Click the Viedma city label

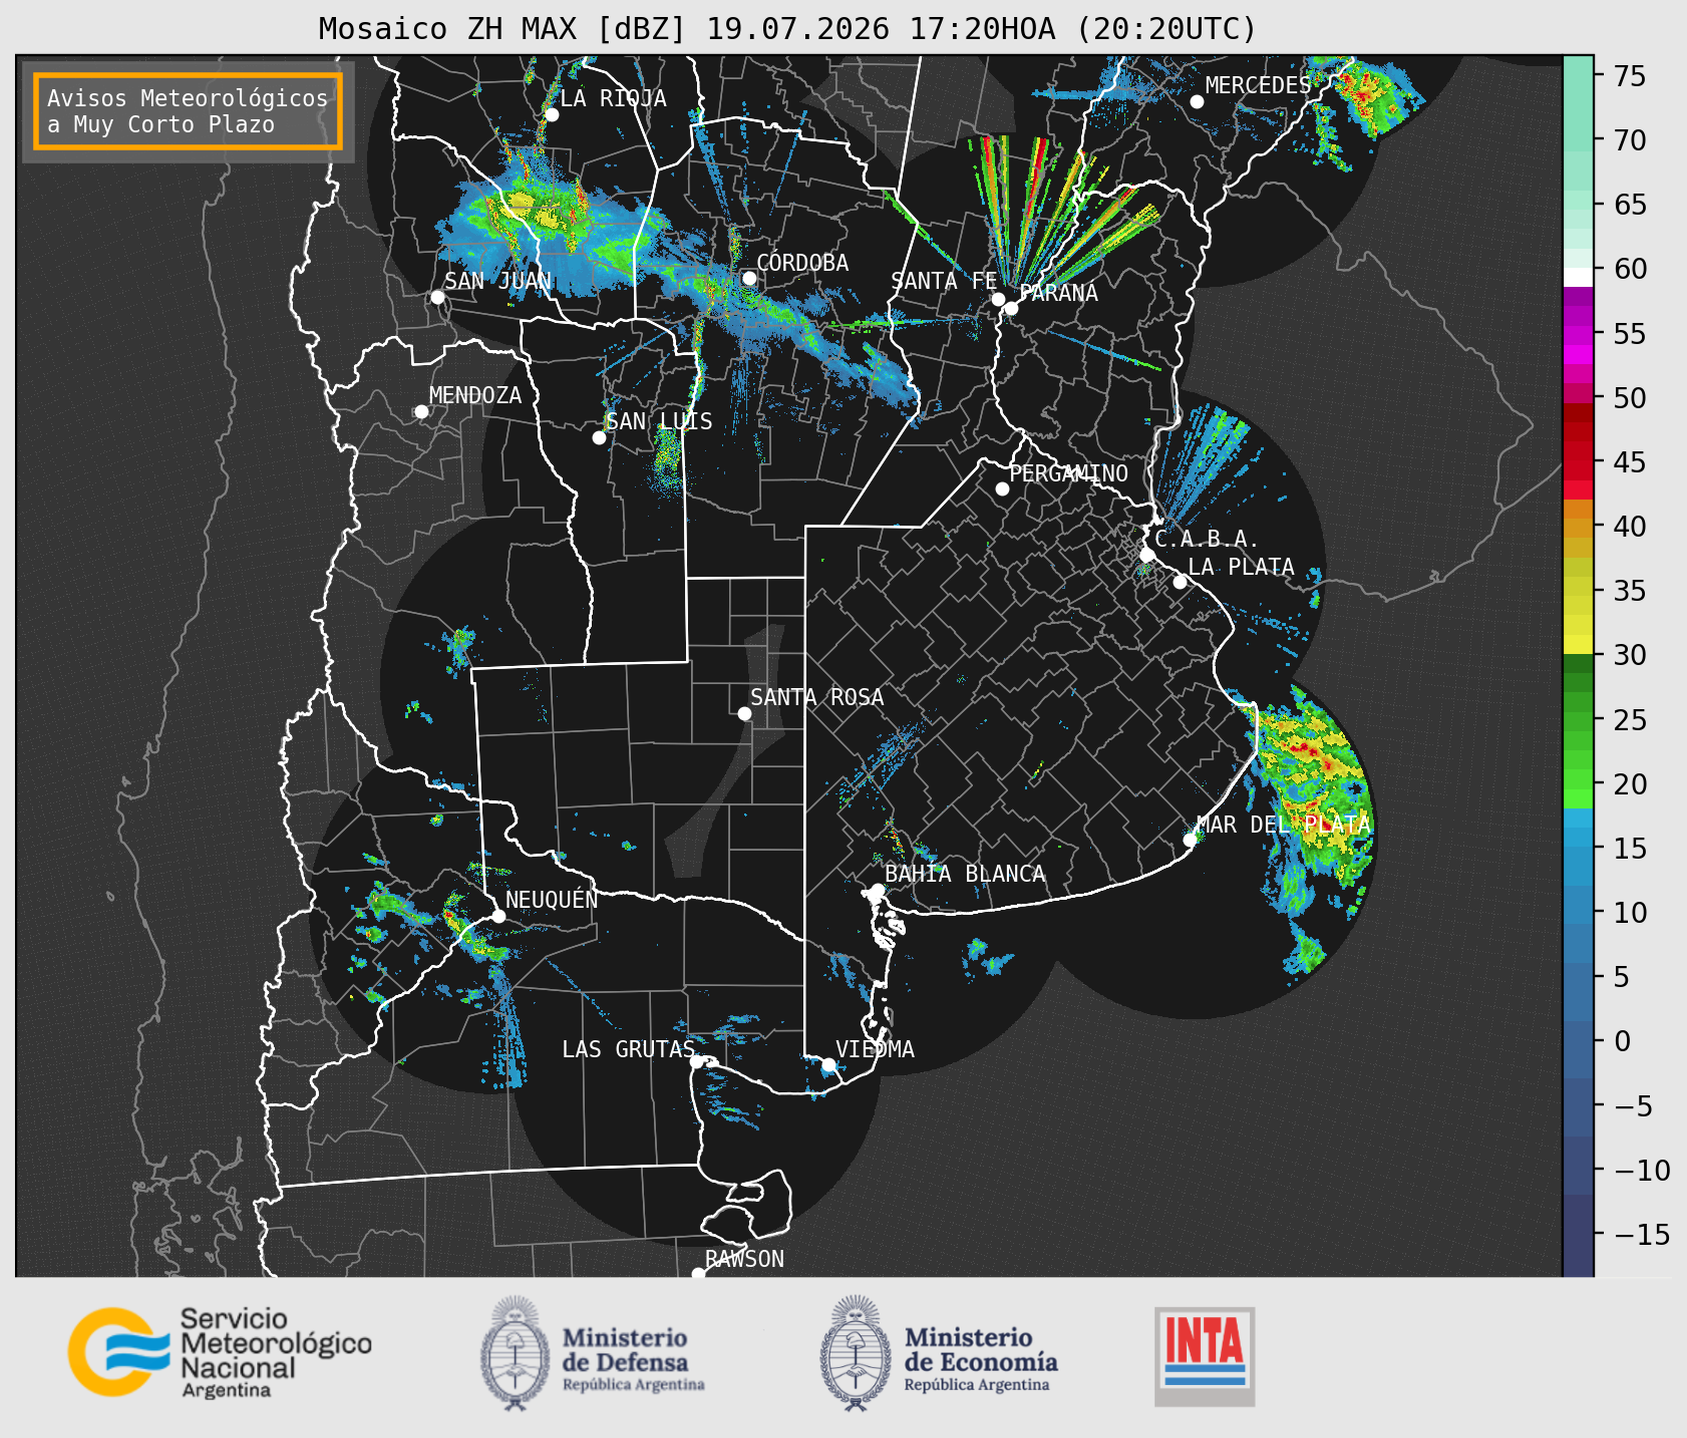(875, 1049)
